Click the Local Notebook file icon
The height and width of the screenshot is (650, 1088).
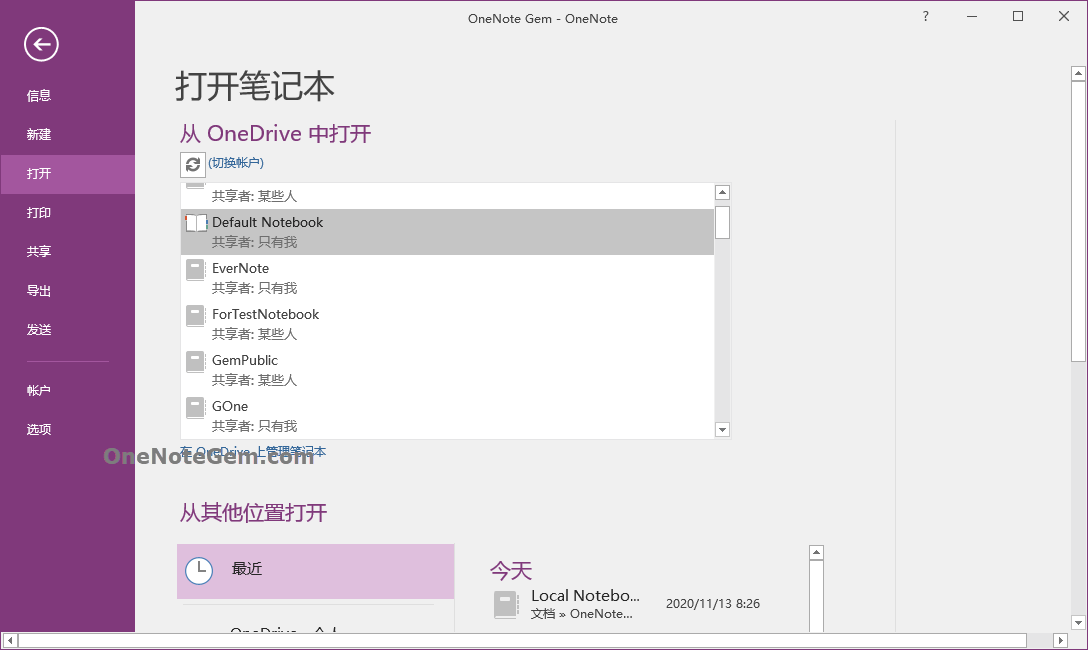(x=506, y=604)
